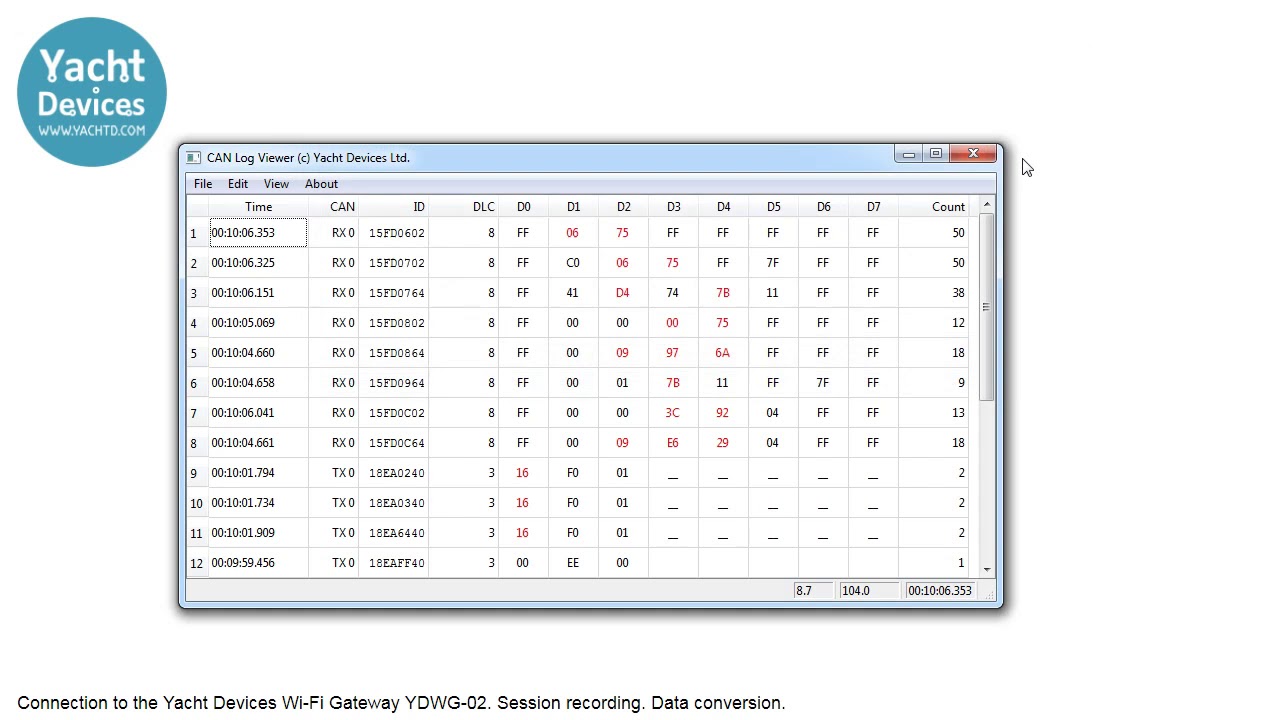
Task: Click D3 value 97 in row 5
Action: pos(673,353)
